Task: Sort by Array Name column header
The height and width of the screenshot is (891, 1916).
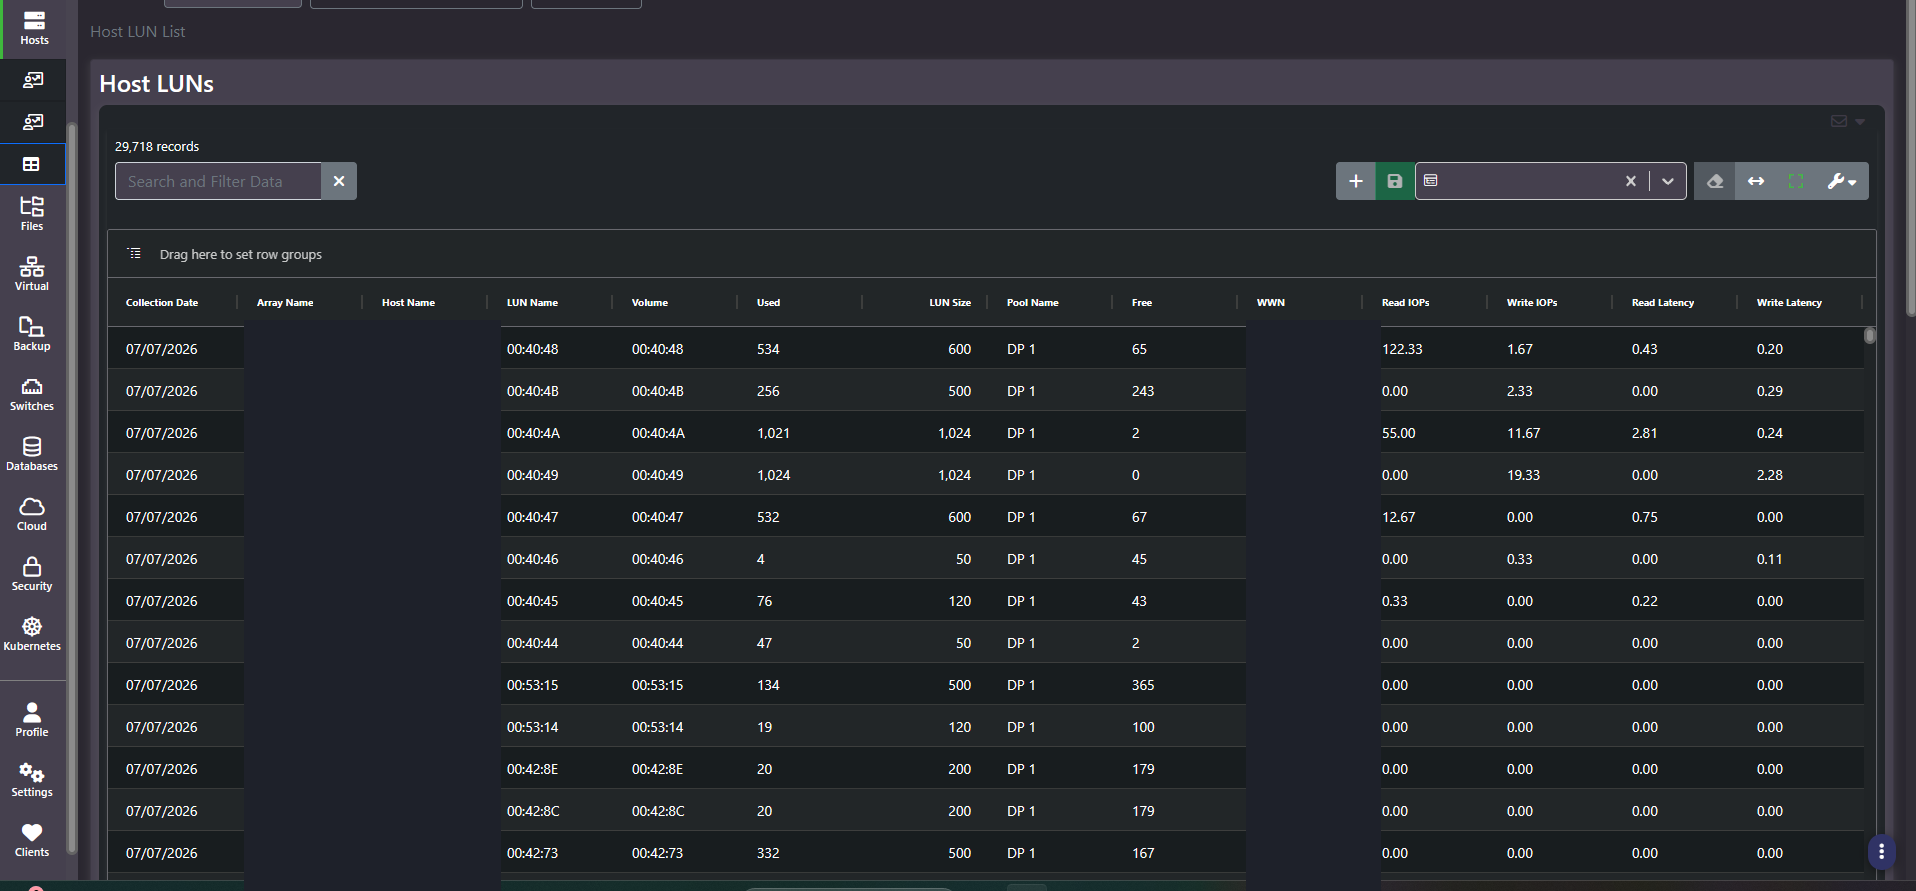Action: (x=285, y=302)
